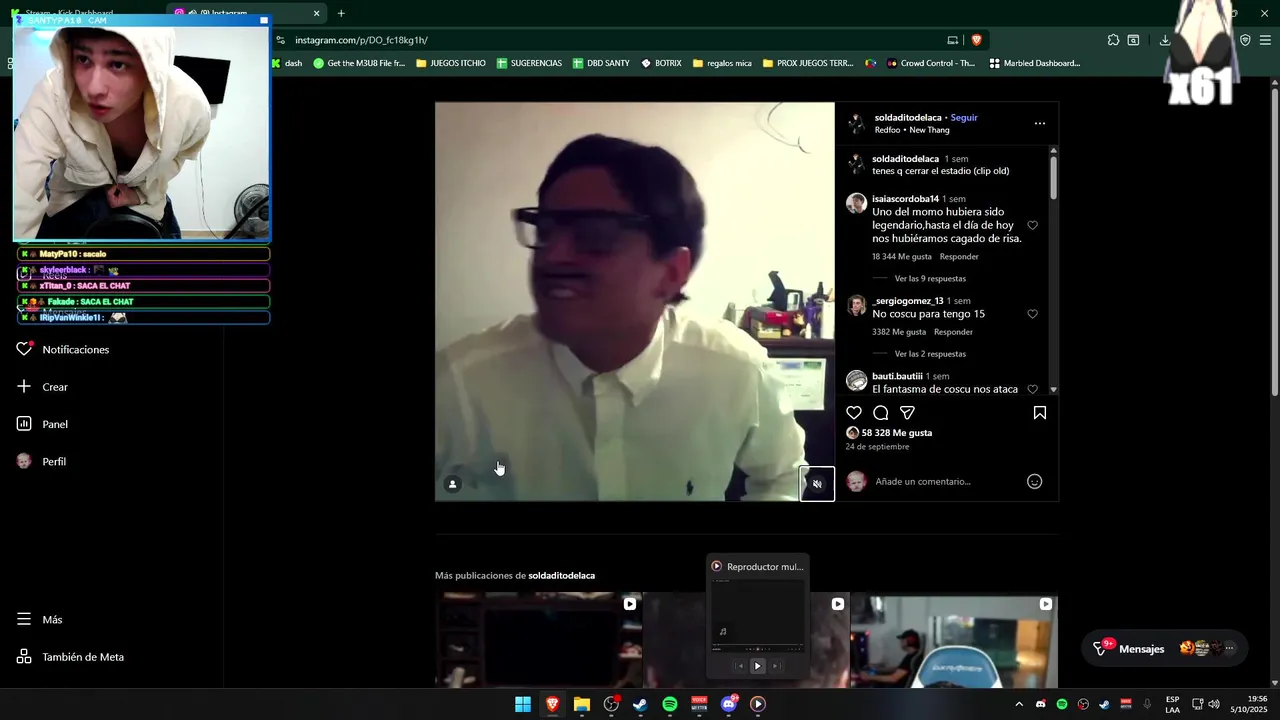Viewport: 1280px width, 720px height.
Task: Open Brave browser in the taskbar
Action: pos(552,704)
